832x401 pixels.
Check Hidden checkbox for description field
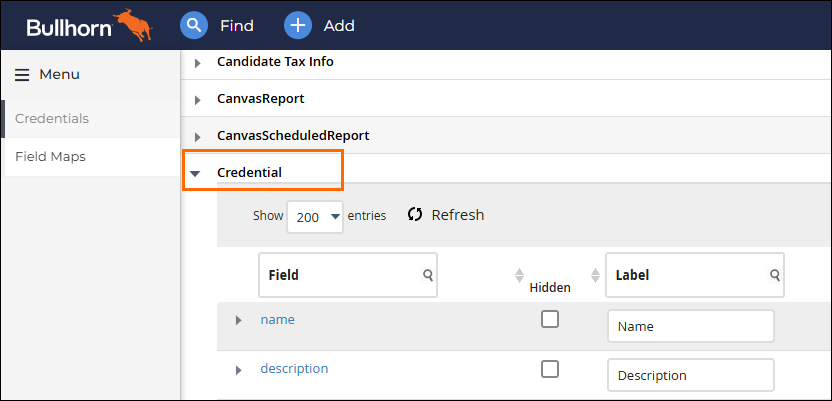tap(550, 369)
